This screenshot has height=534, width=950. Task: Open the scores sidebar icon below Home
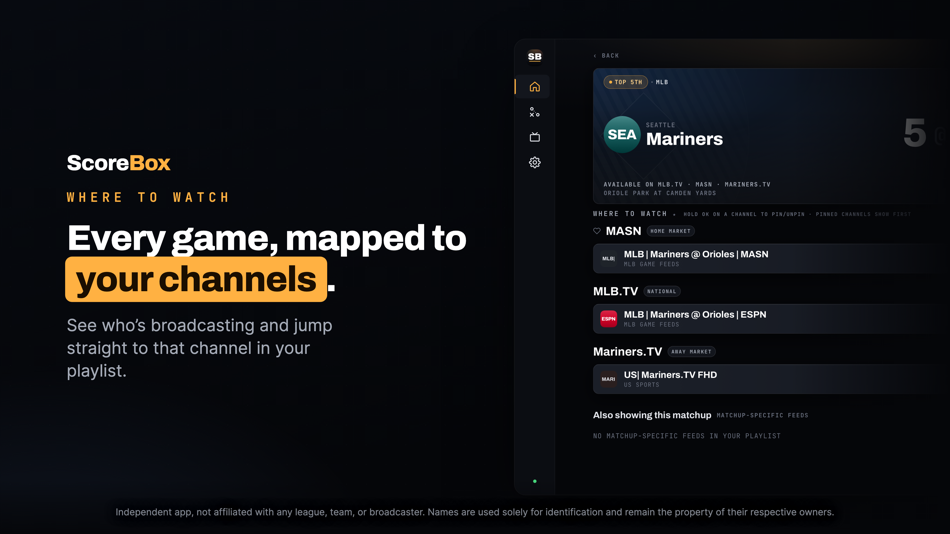click(x=534, y=112)
